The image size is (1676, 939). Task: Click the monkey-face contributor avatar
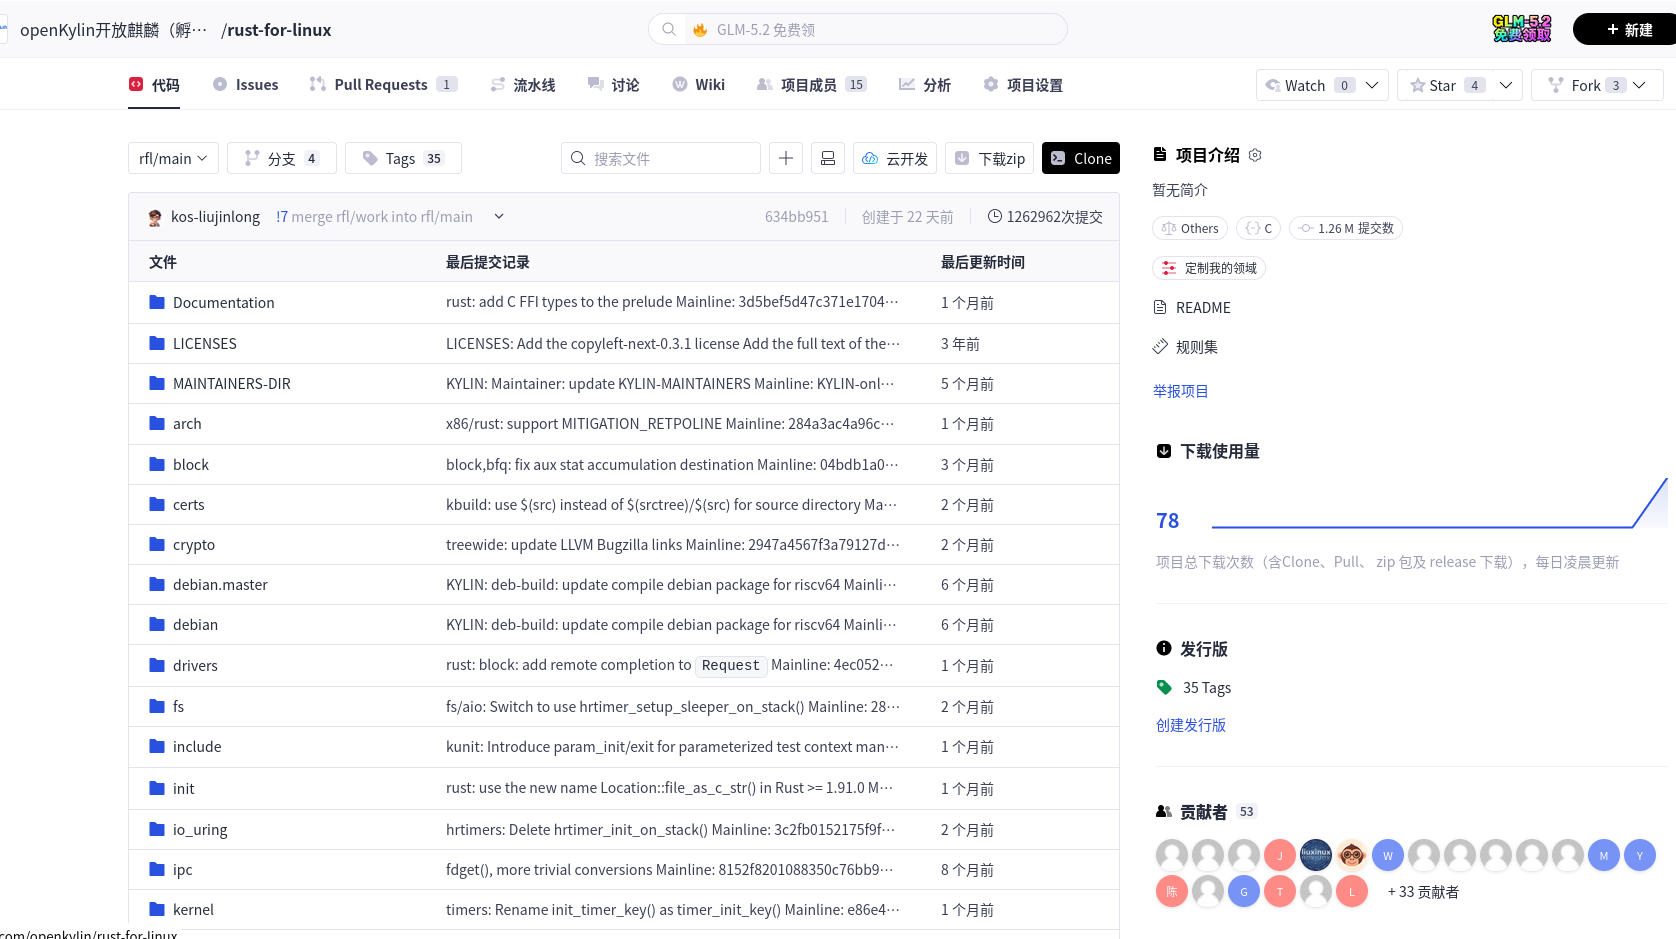(x=1352, y=855)
